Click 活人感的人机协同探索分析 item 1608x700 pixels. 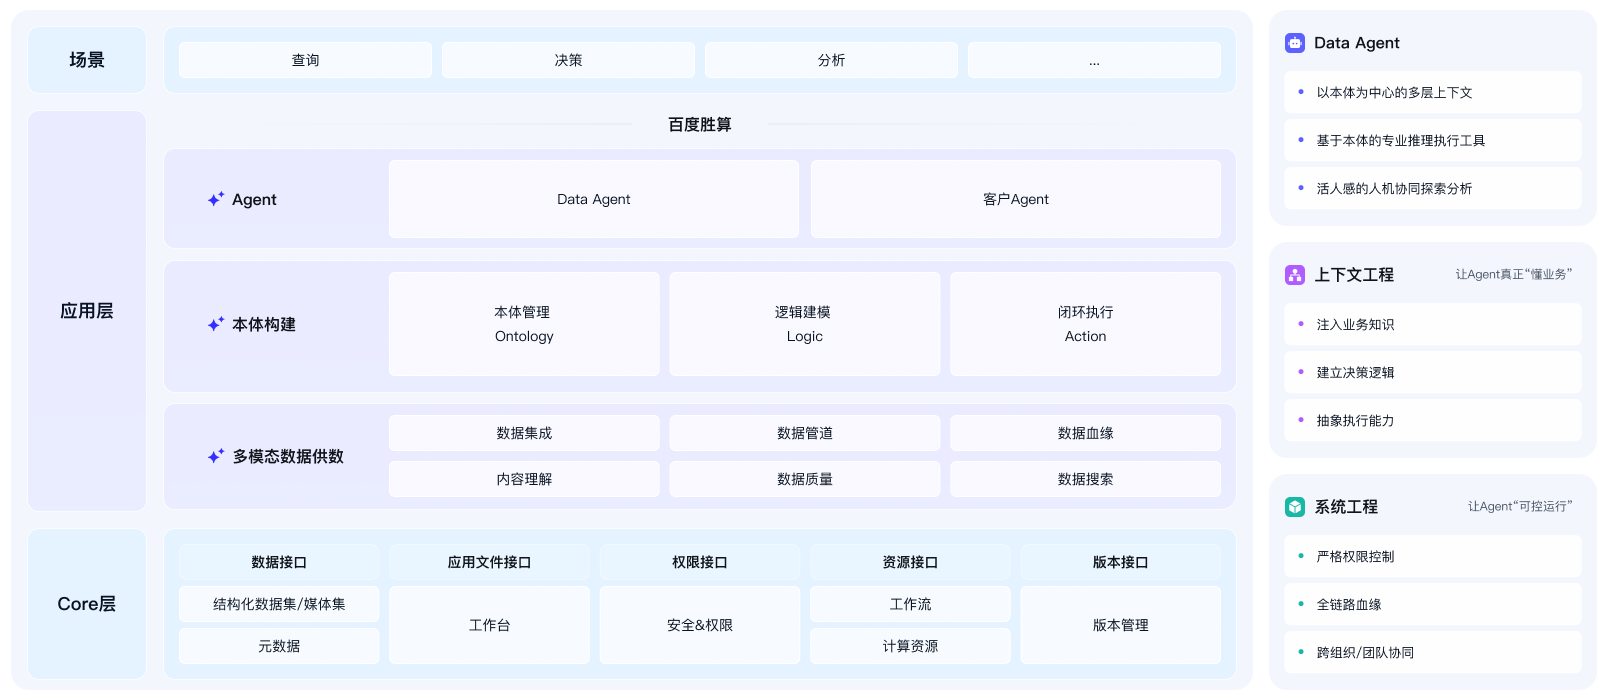point(1433,188)
